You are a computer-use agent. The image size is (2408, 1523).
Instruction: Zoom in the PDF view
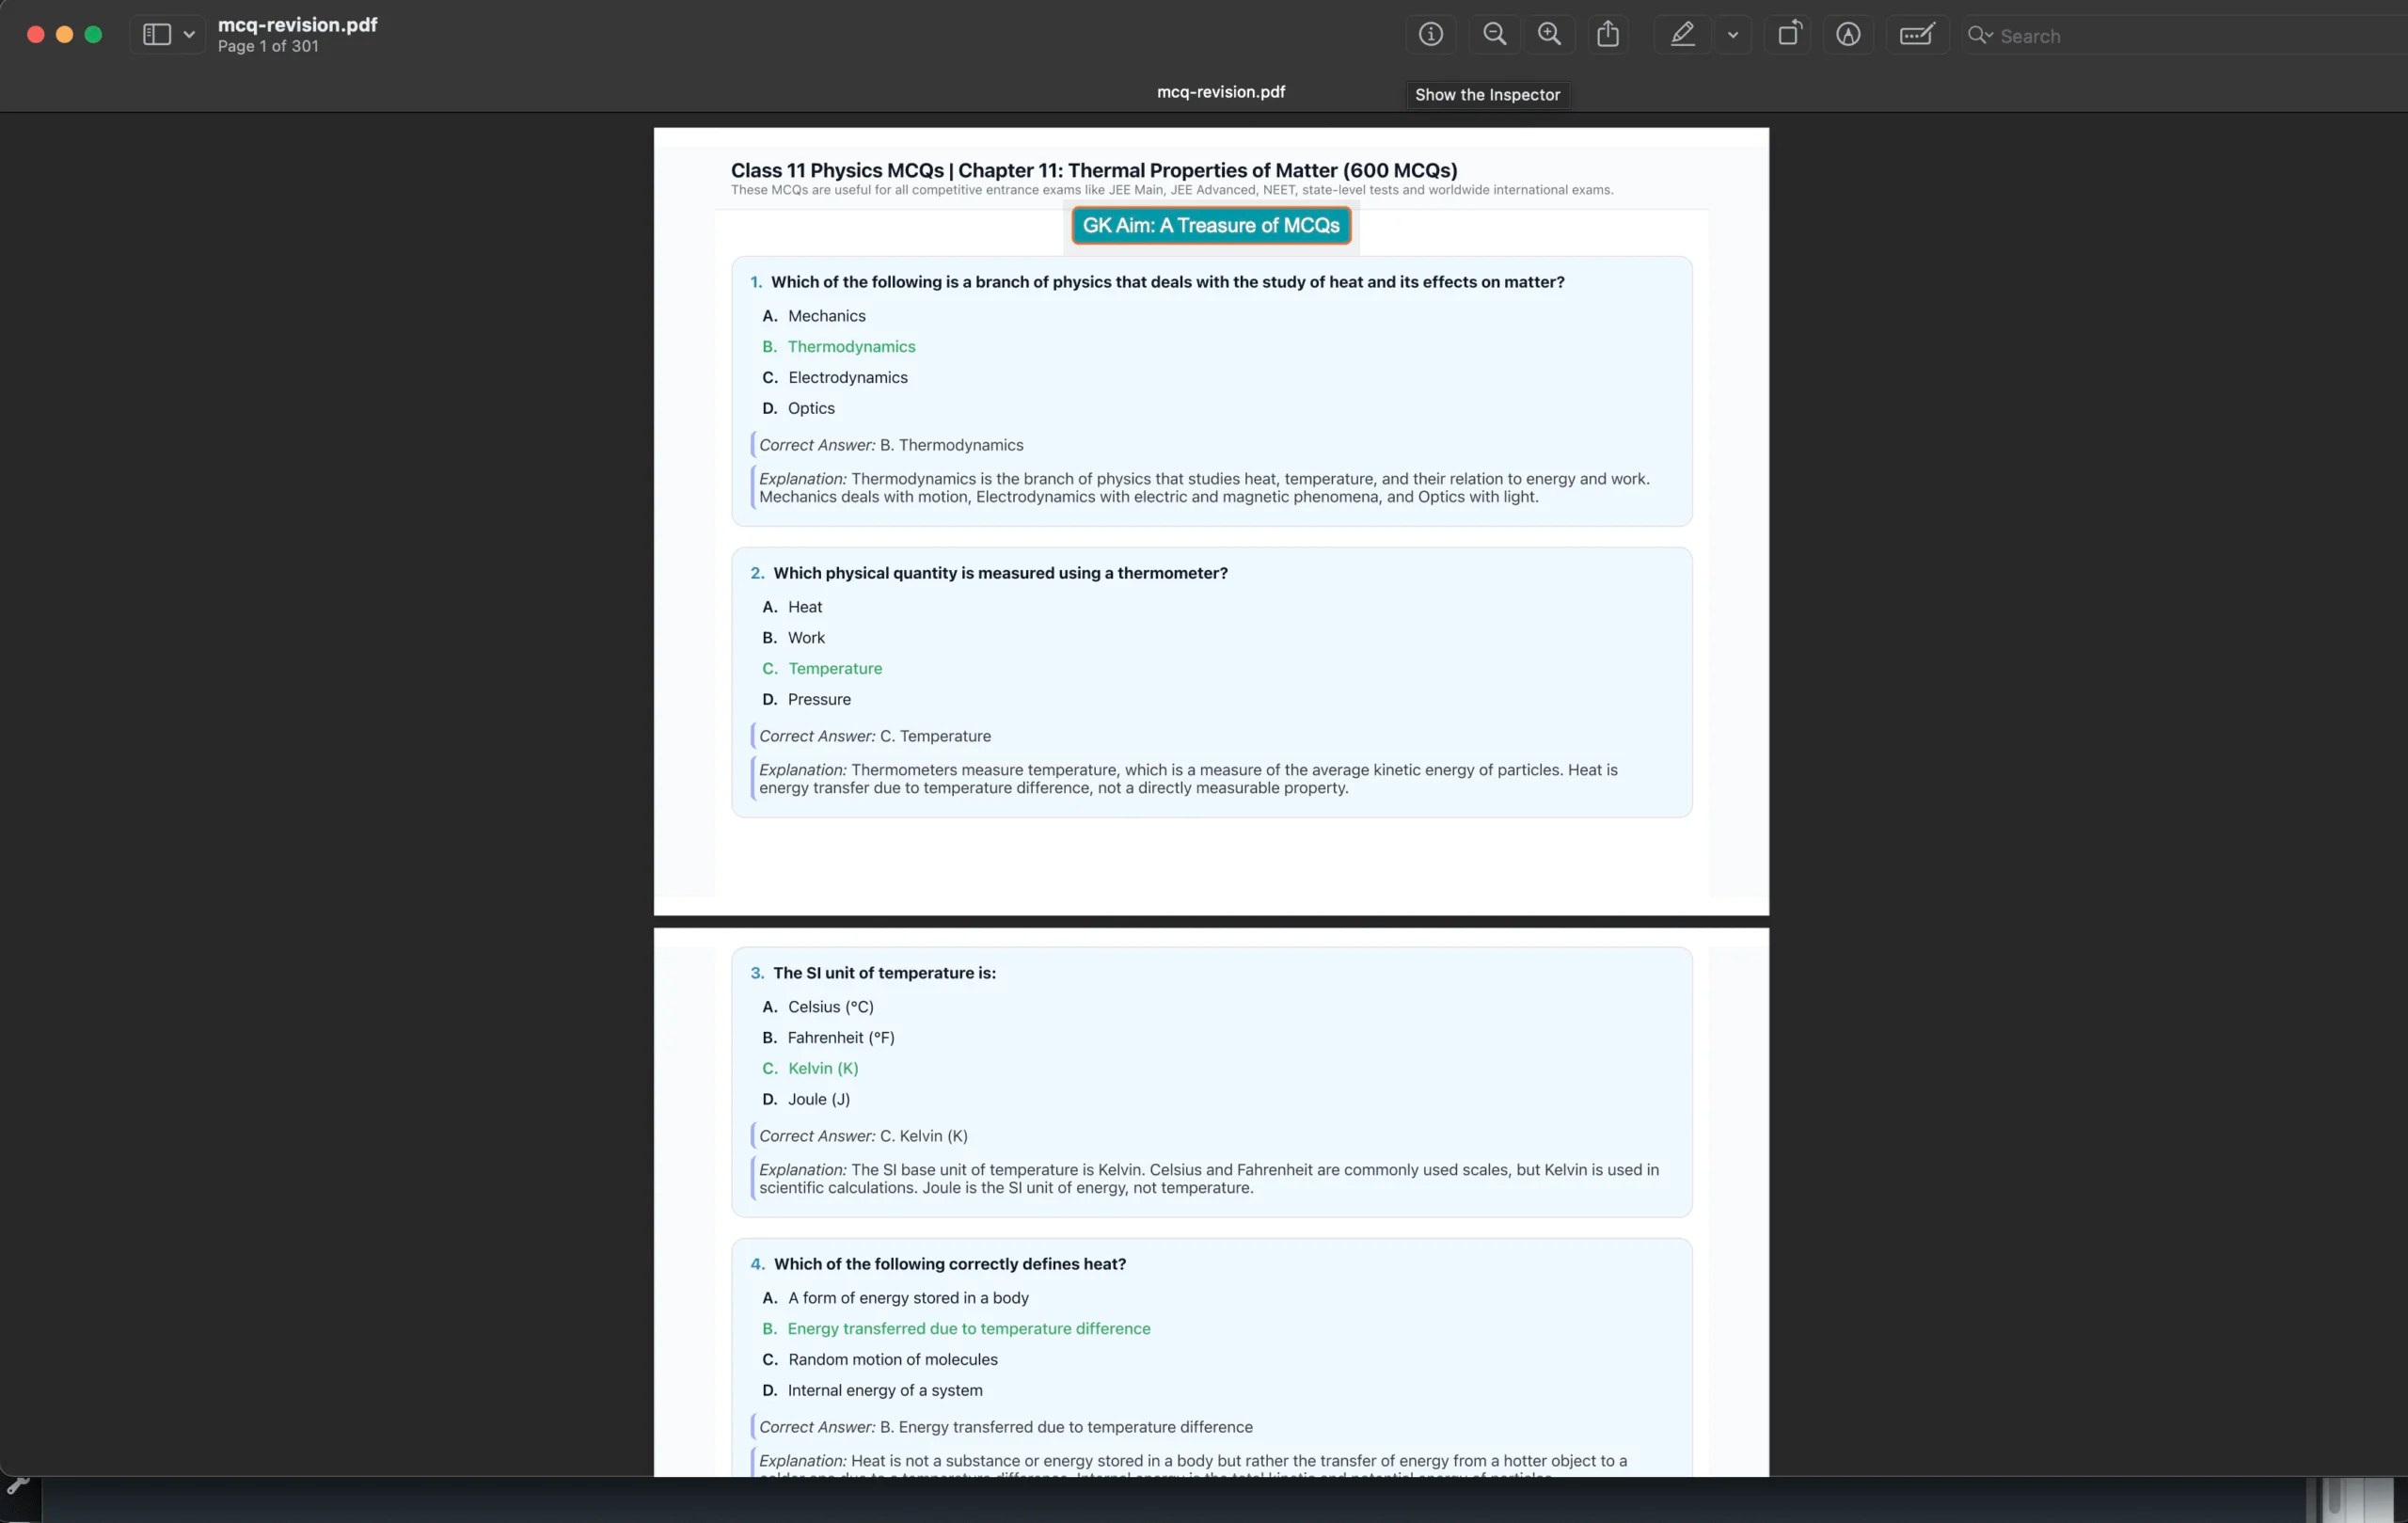(x=1549, y=35)
